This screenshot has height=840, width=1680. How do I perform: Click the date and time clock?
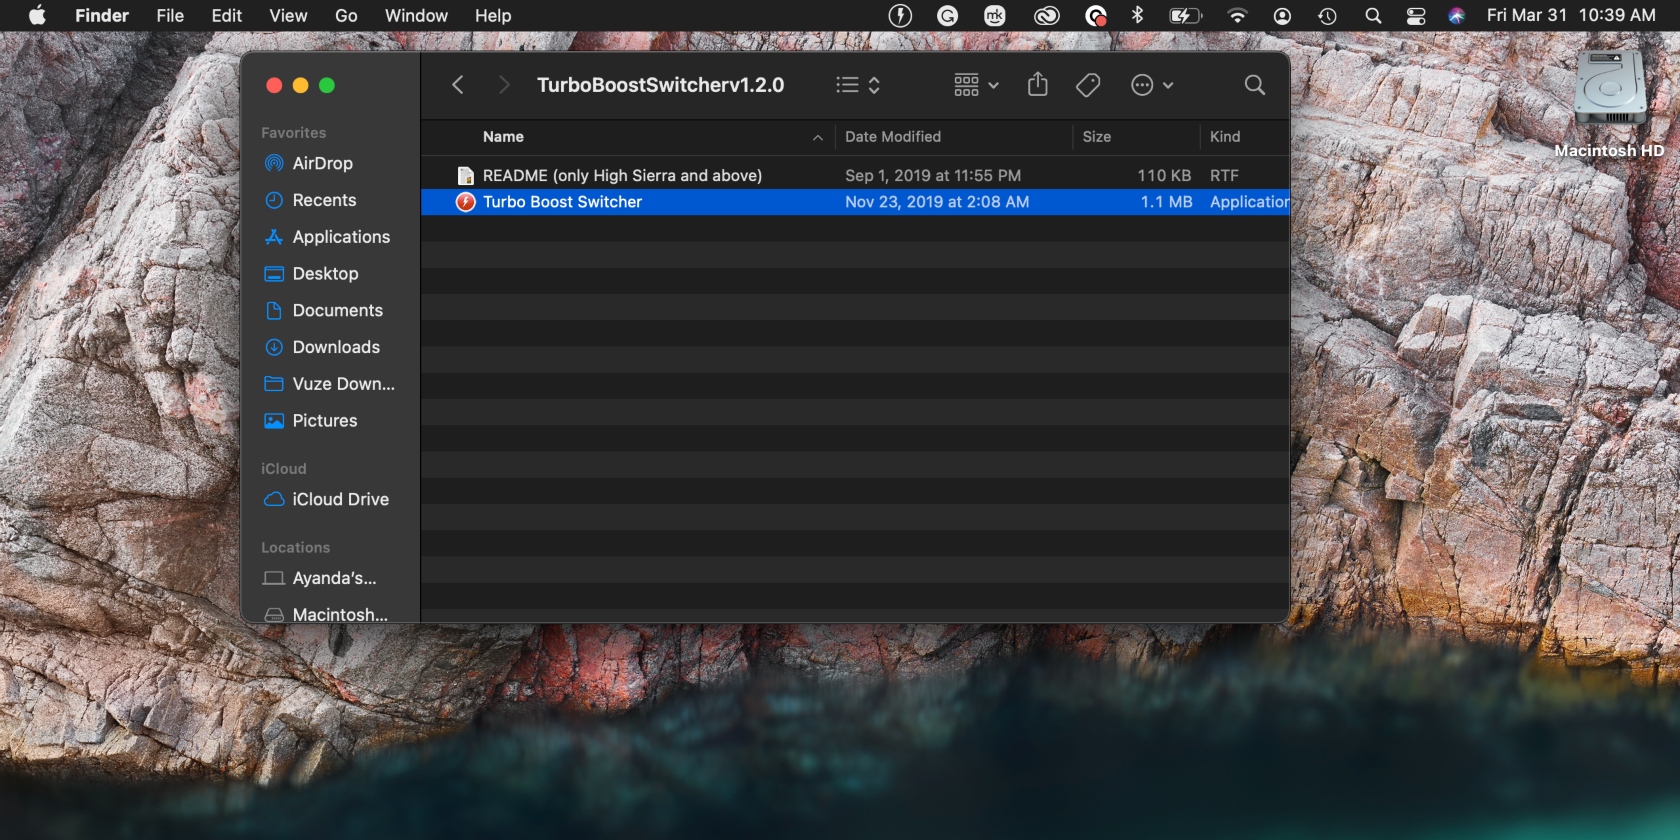tap(1570, 15)
